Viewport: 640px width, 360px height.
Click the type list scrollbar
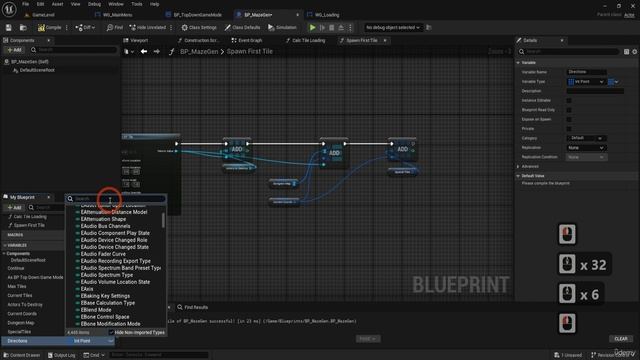point(164,220)
